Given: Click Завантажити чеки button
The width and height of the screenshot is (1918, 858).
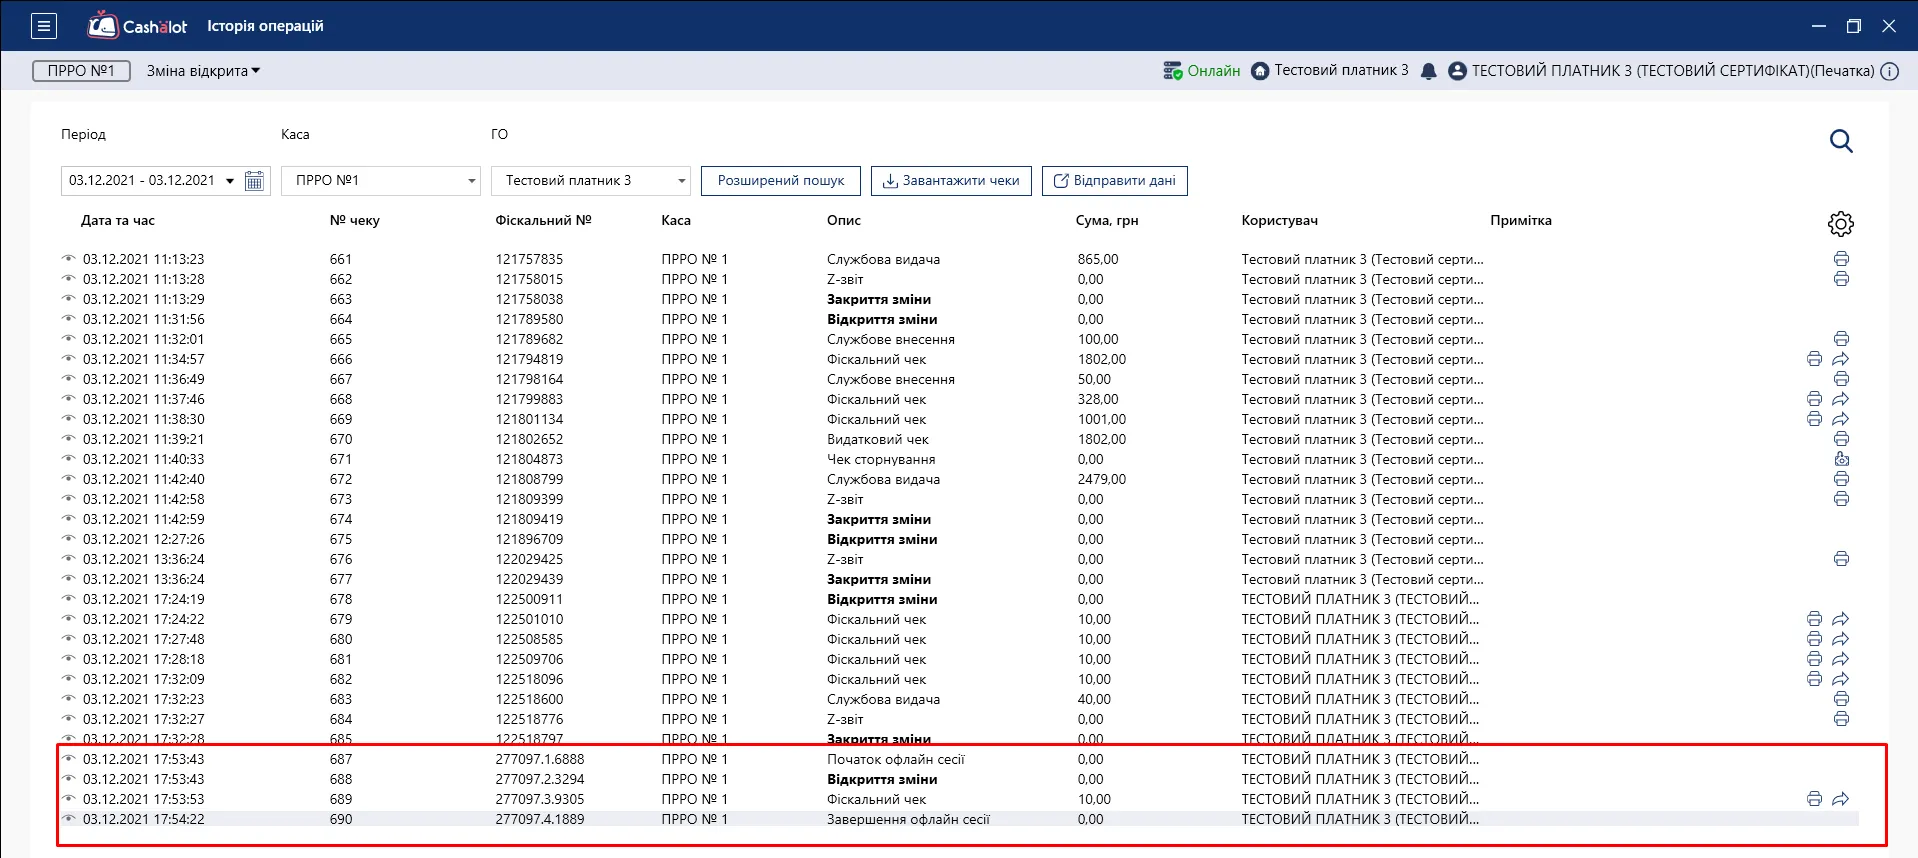Looking at the screenshot, I should pyautogui.click(x=951, y=181).
